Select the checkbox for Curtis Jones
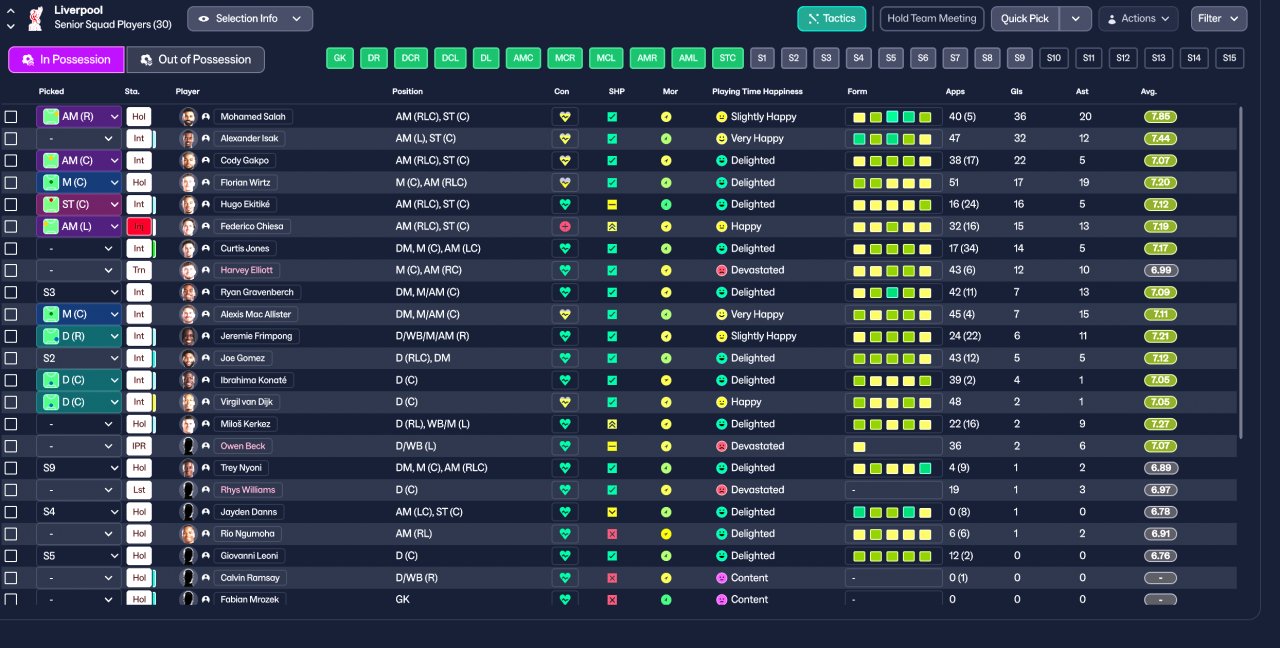 tap(11, 248)
